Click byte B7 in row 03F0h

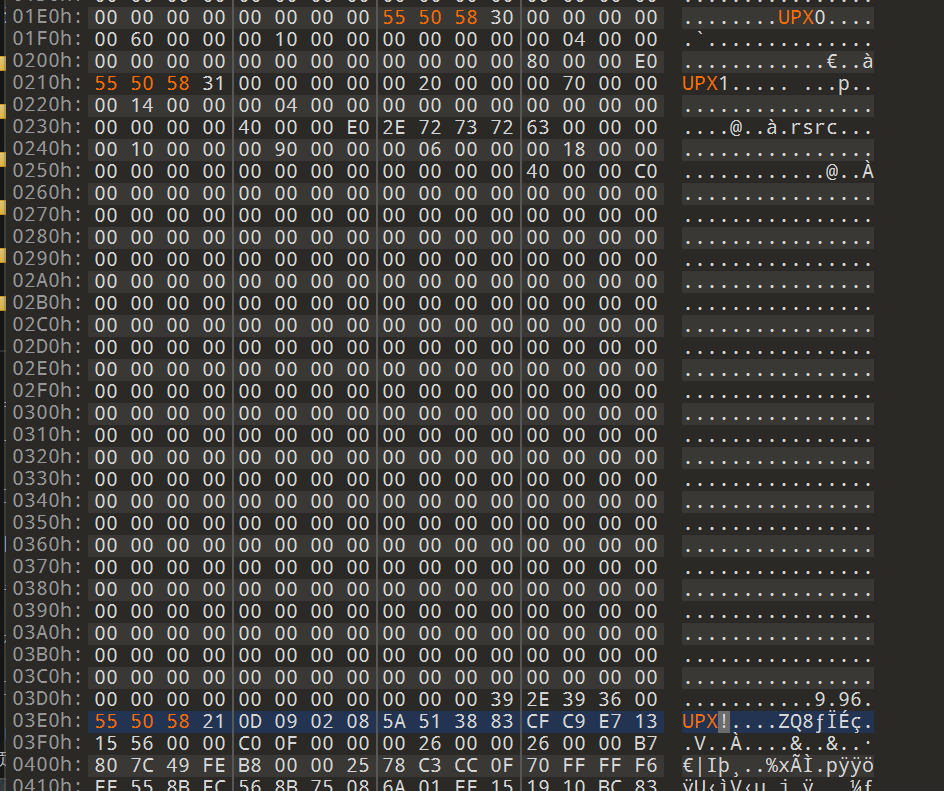pos(645,743)
